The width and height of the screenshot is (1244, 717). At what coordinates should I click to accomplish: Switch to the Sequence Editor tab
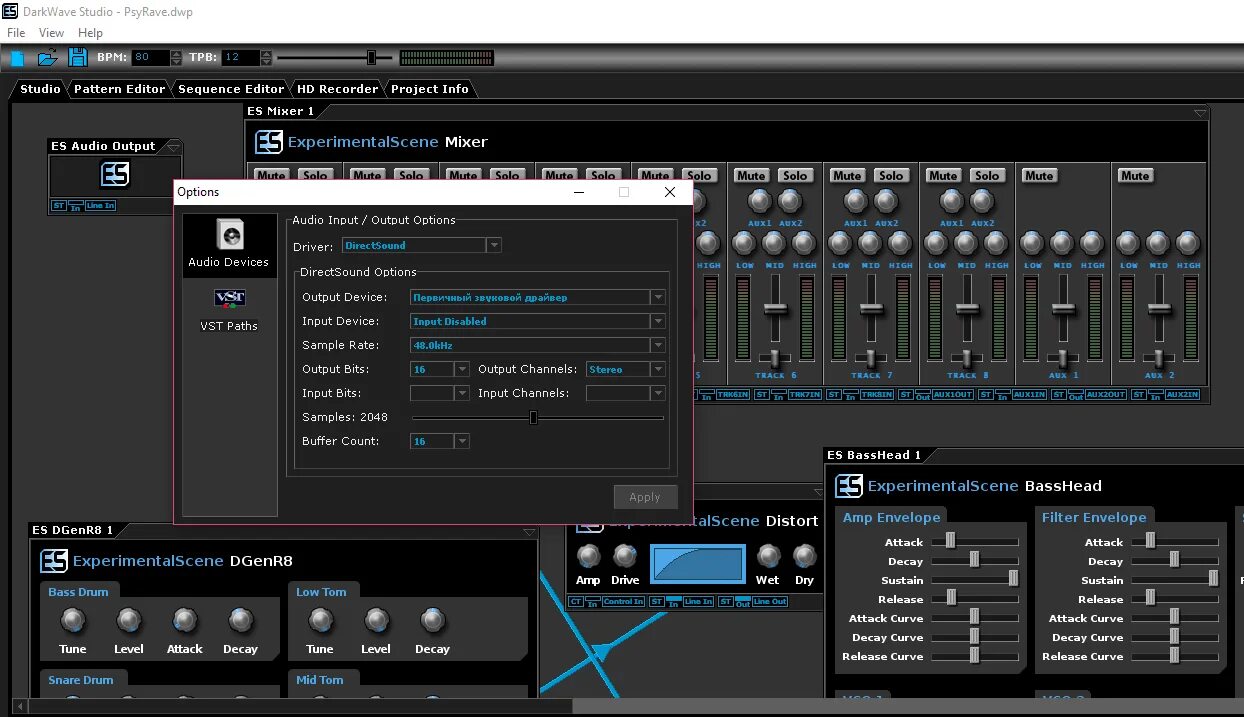click(231, 89)
